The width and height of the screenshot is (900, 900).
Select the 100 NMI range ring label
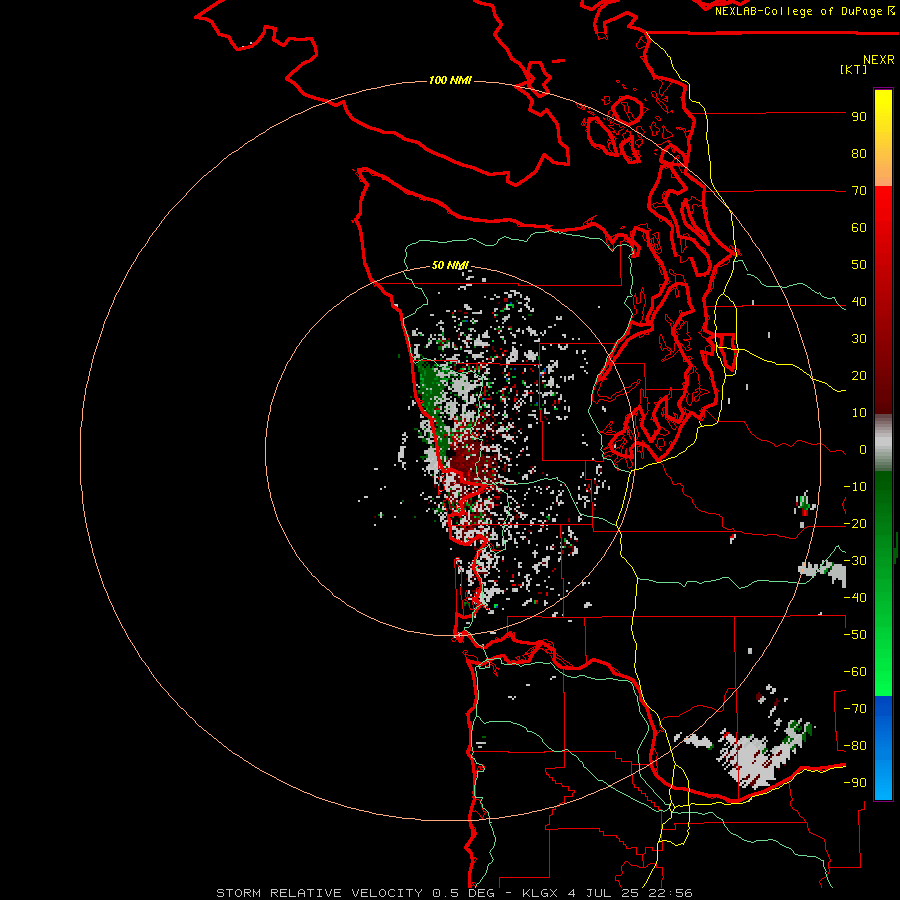coord(450,80)
